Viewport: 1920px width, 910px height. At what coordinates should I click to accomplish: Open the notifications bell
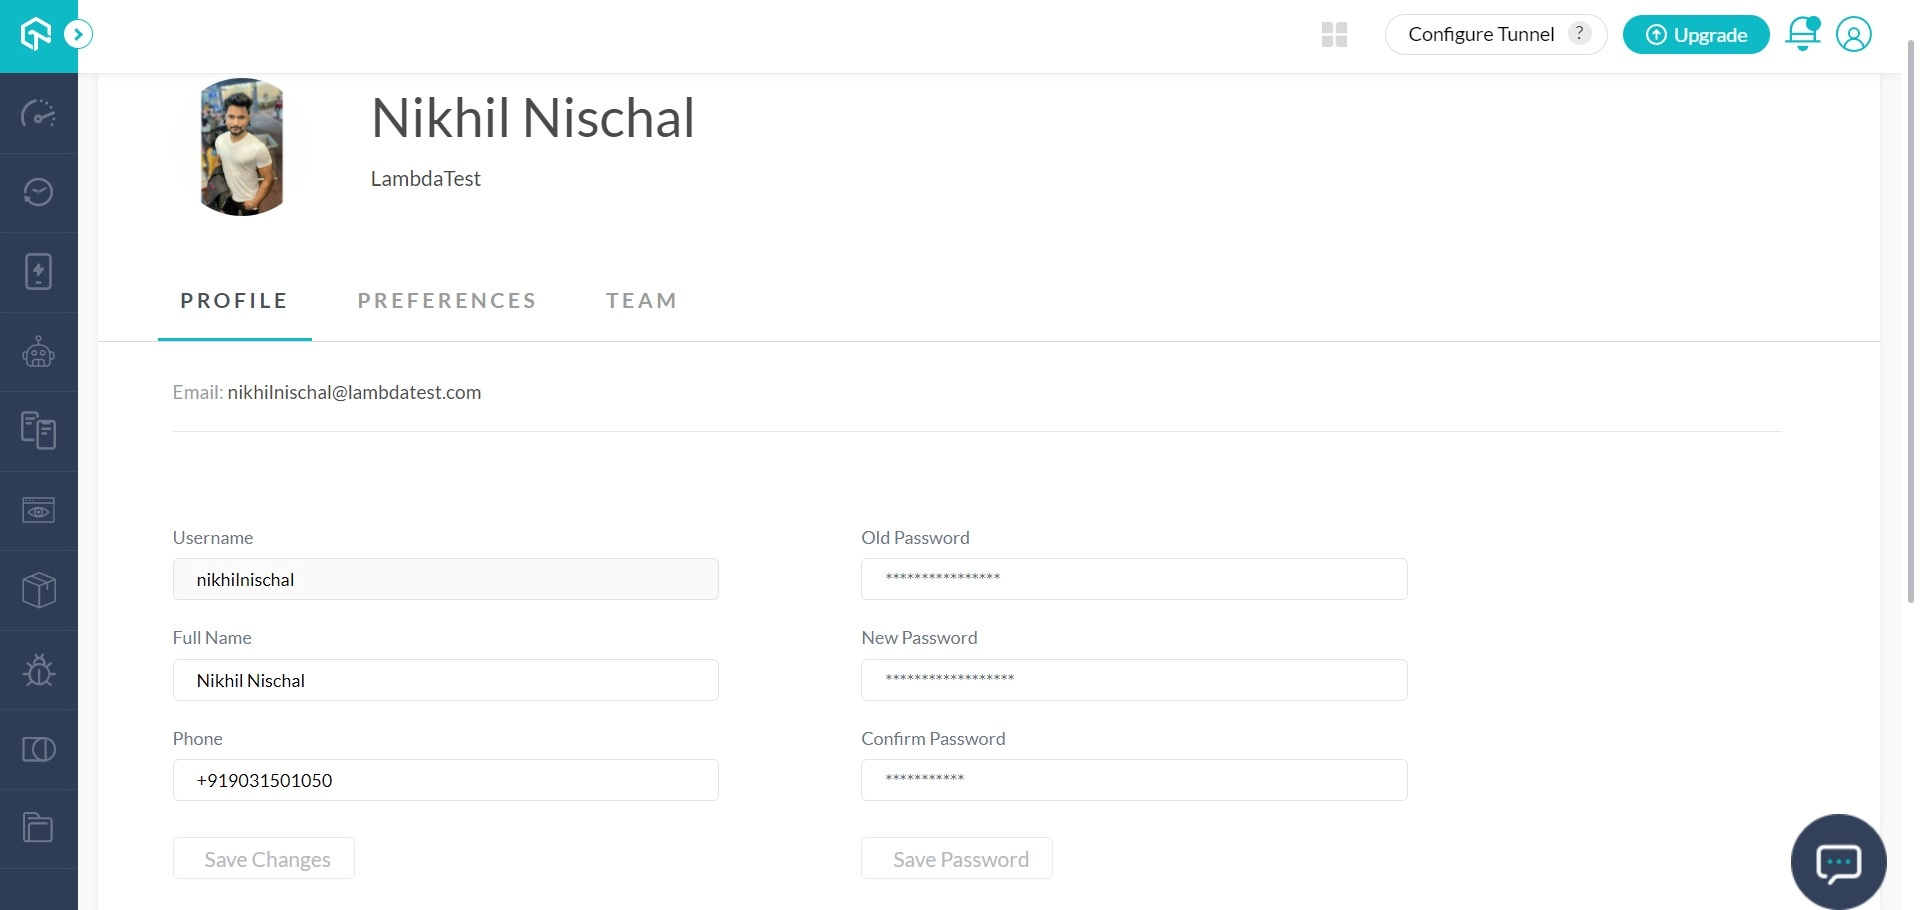pos(1802,35)
